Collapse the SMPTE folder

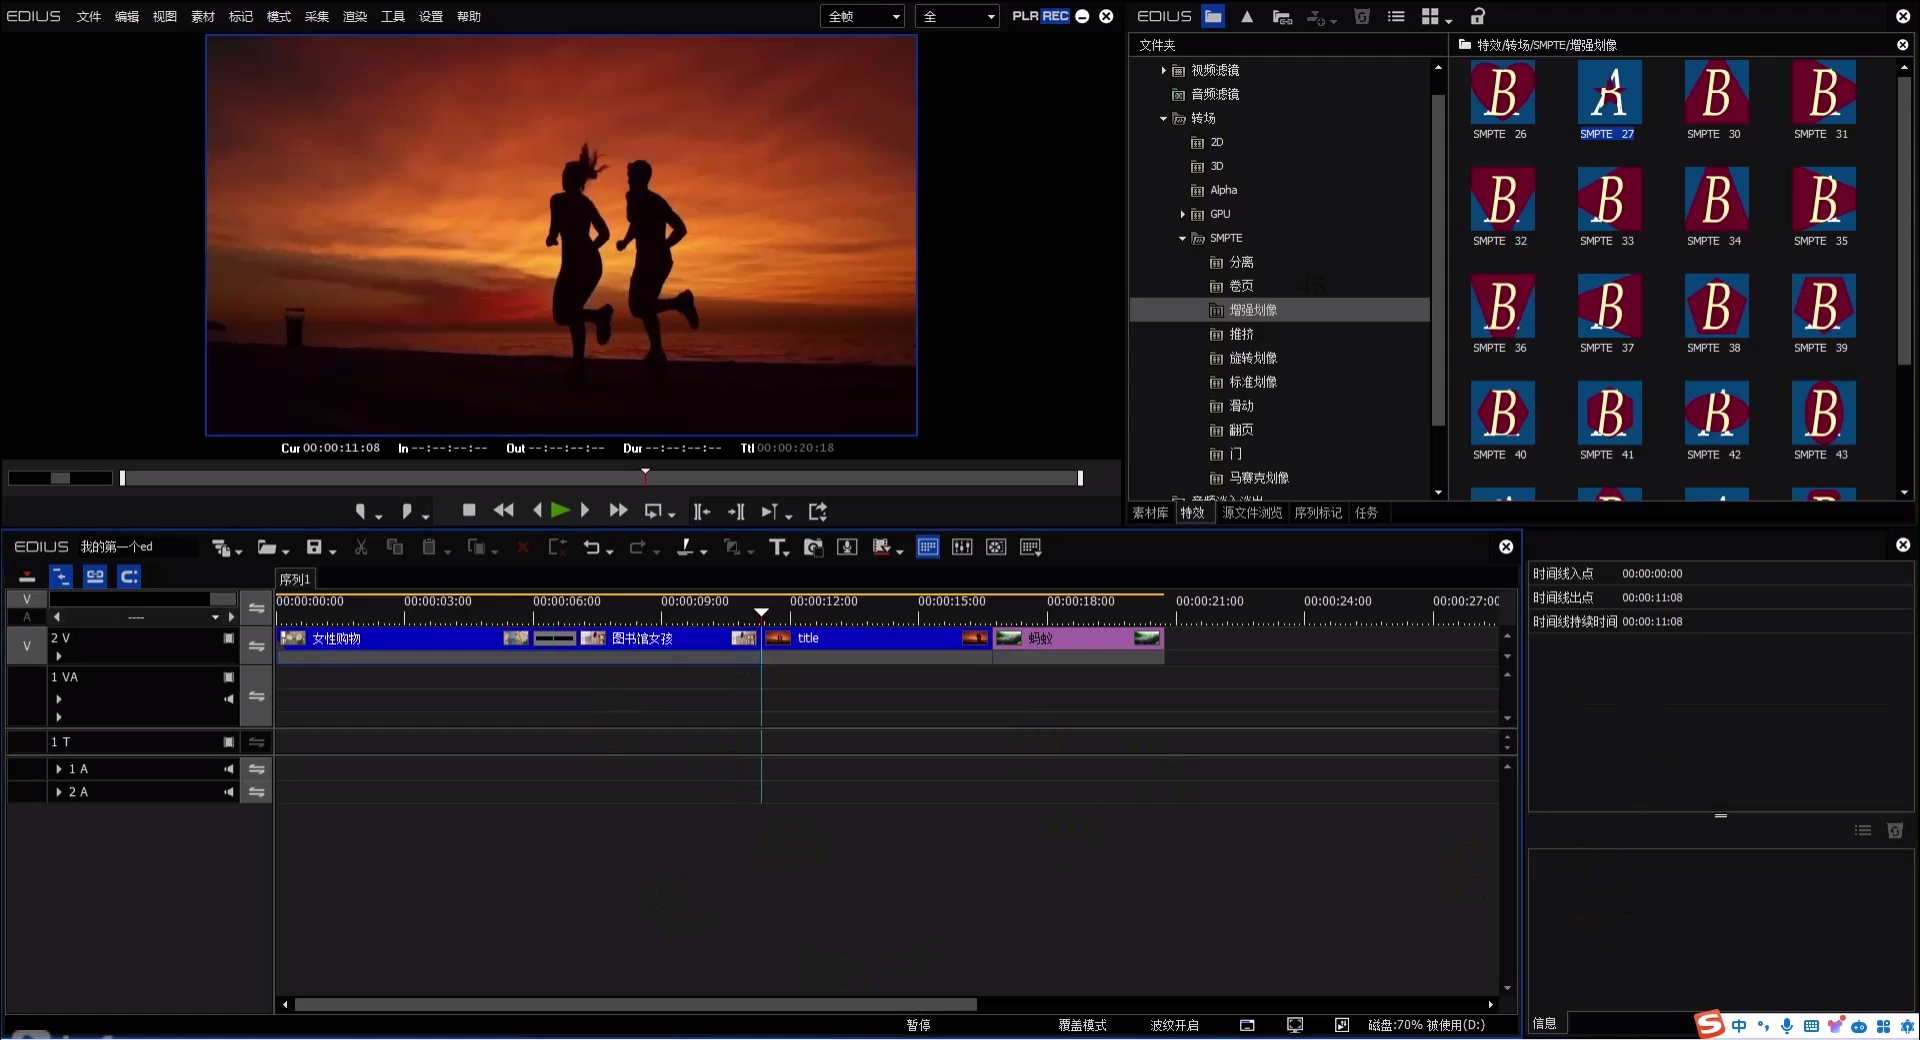(1182, 238)
